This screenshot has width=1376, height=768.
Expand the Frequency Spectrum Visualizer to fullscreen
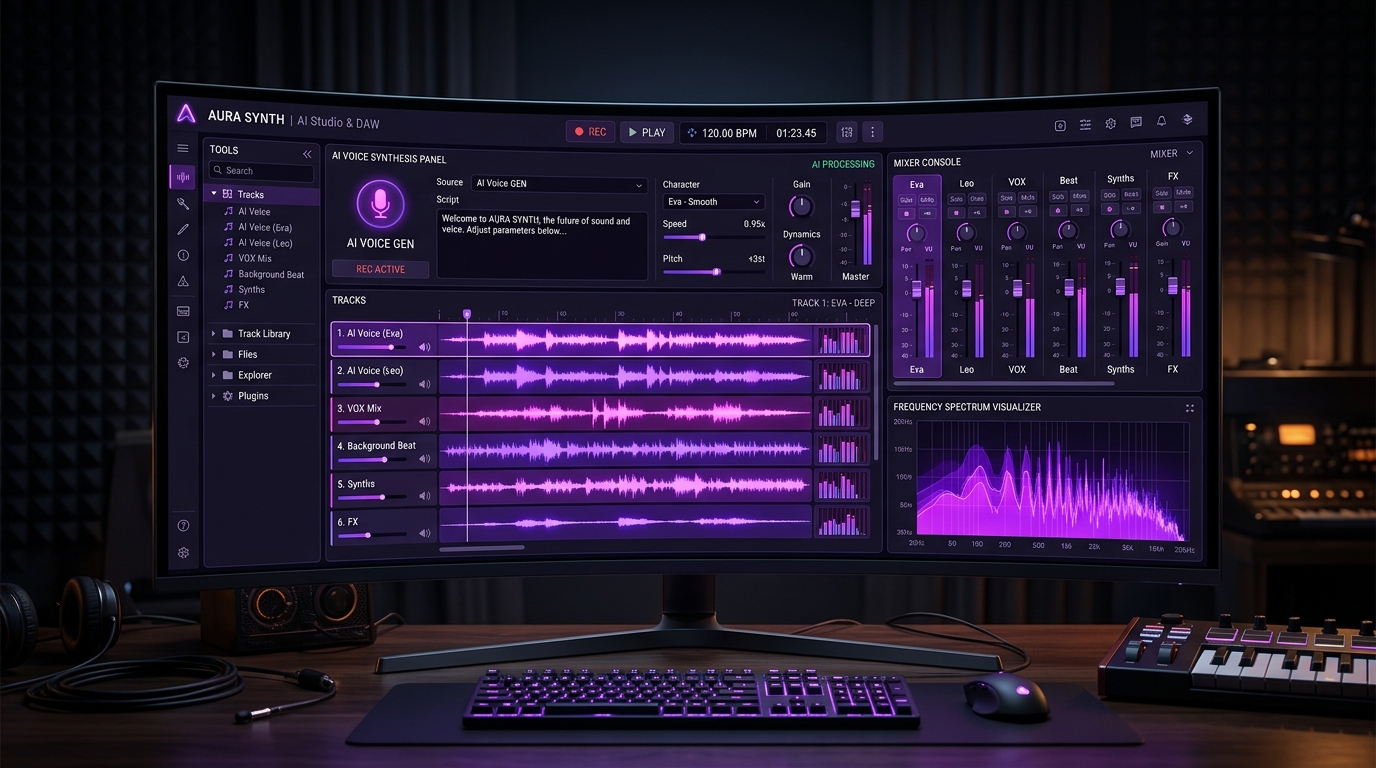1190,408
